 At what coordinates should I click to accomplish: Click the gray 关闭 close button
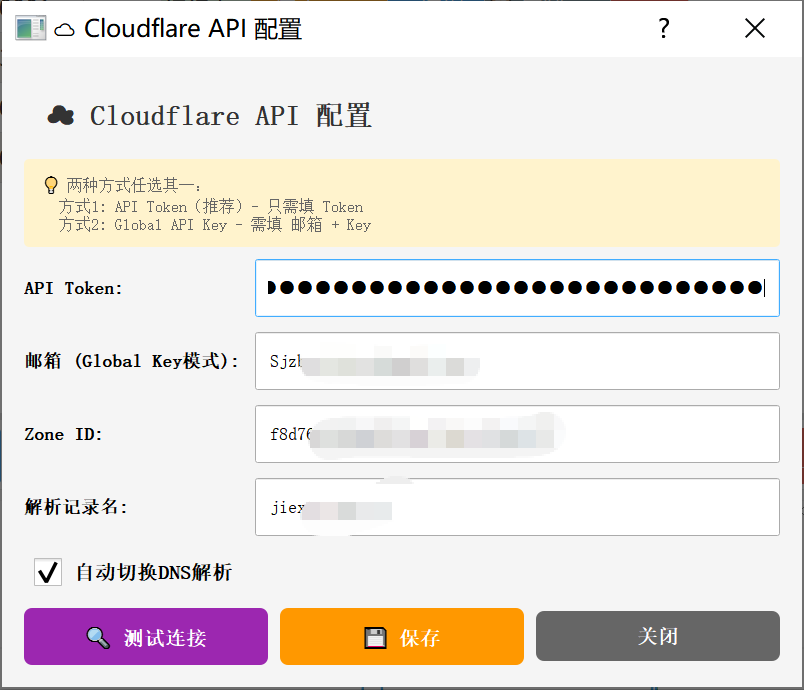[658, 636]
